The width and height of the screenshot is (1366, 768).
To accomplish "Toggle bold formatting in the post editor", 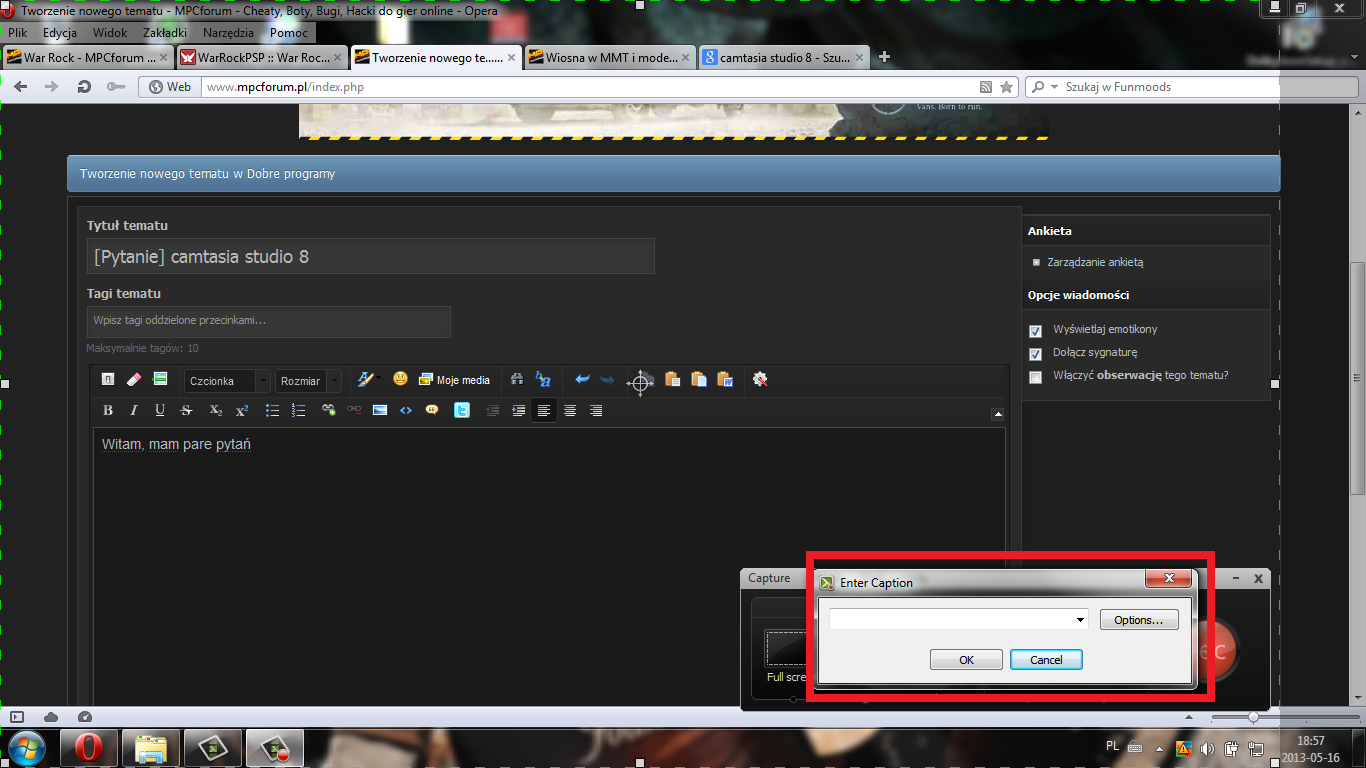I will point(108,411).
